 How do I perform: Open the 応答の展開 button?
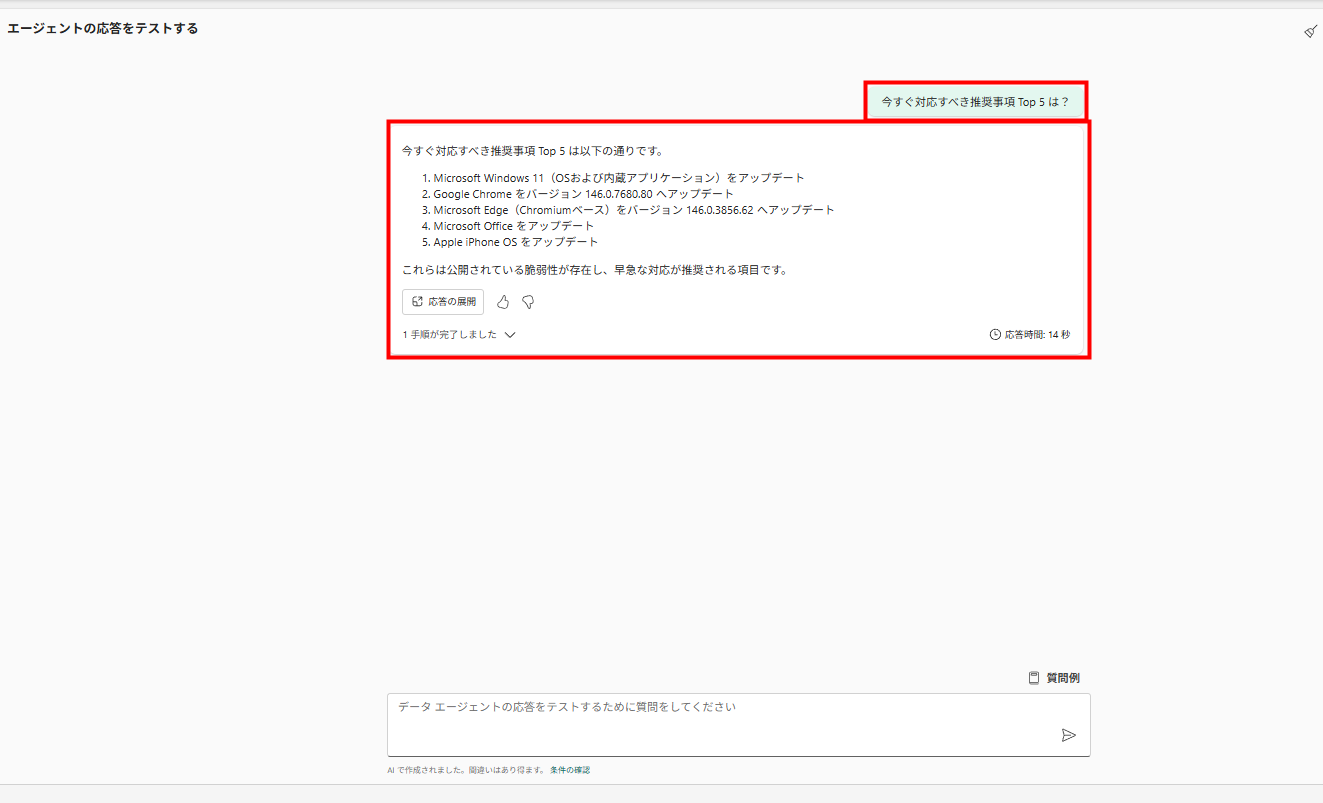[x=443, y=302]
